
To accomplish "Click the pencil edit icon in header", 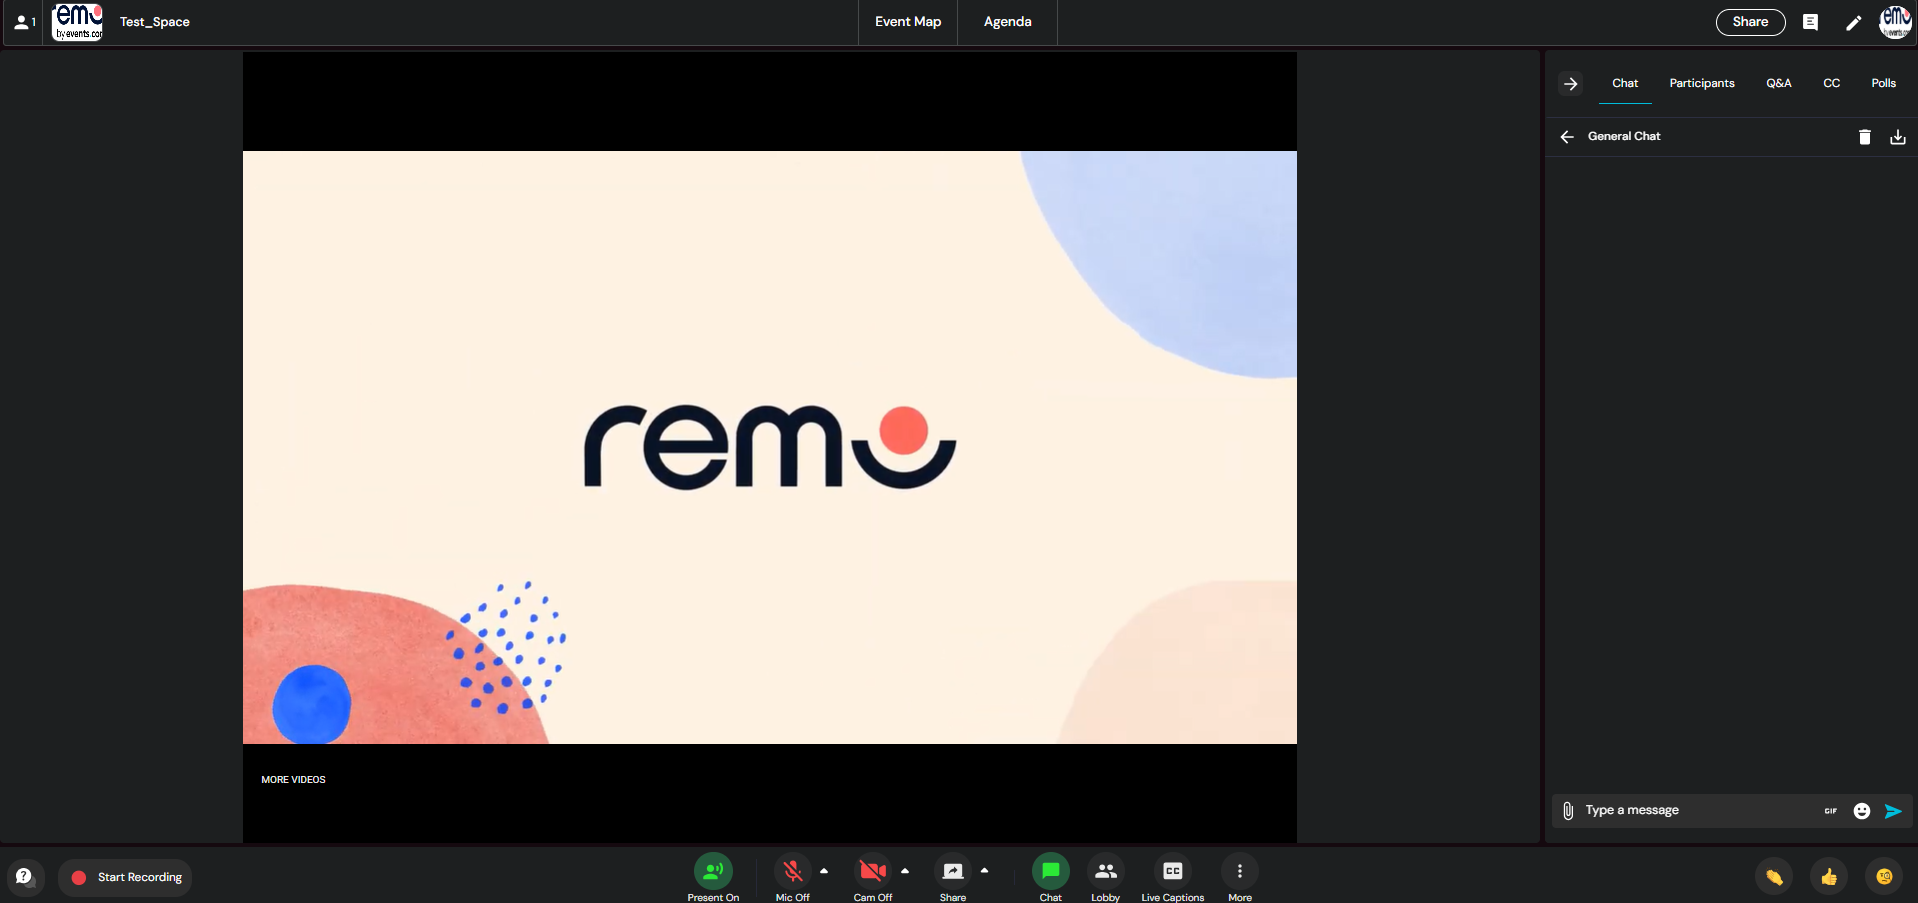I will click(1853, 23).
